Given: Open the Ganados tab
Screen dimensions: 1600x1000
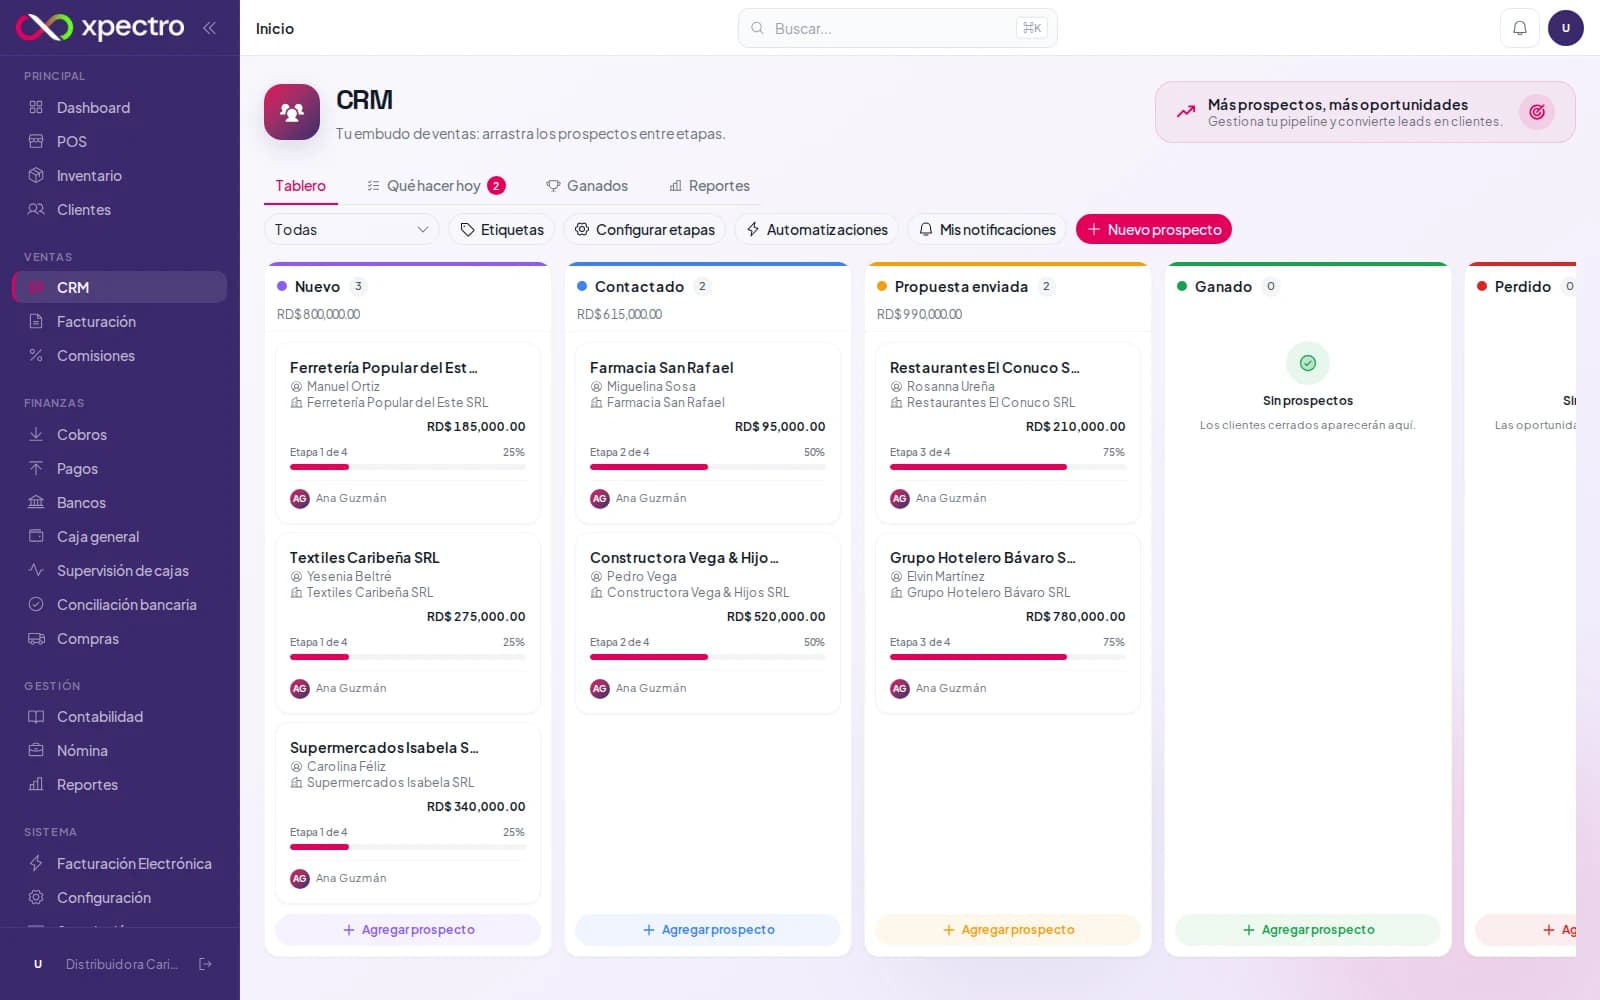Looking at the screenshot, I should [x=587, y=186].
